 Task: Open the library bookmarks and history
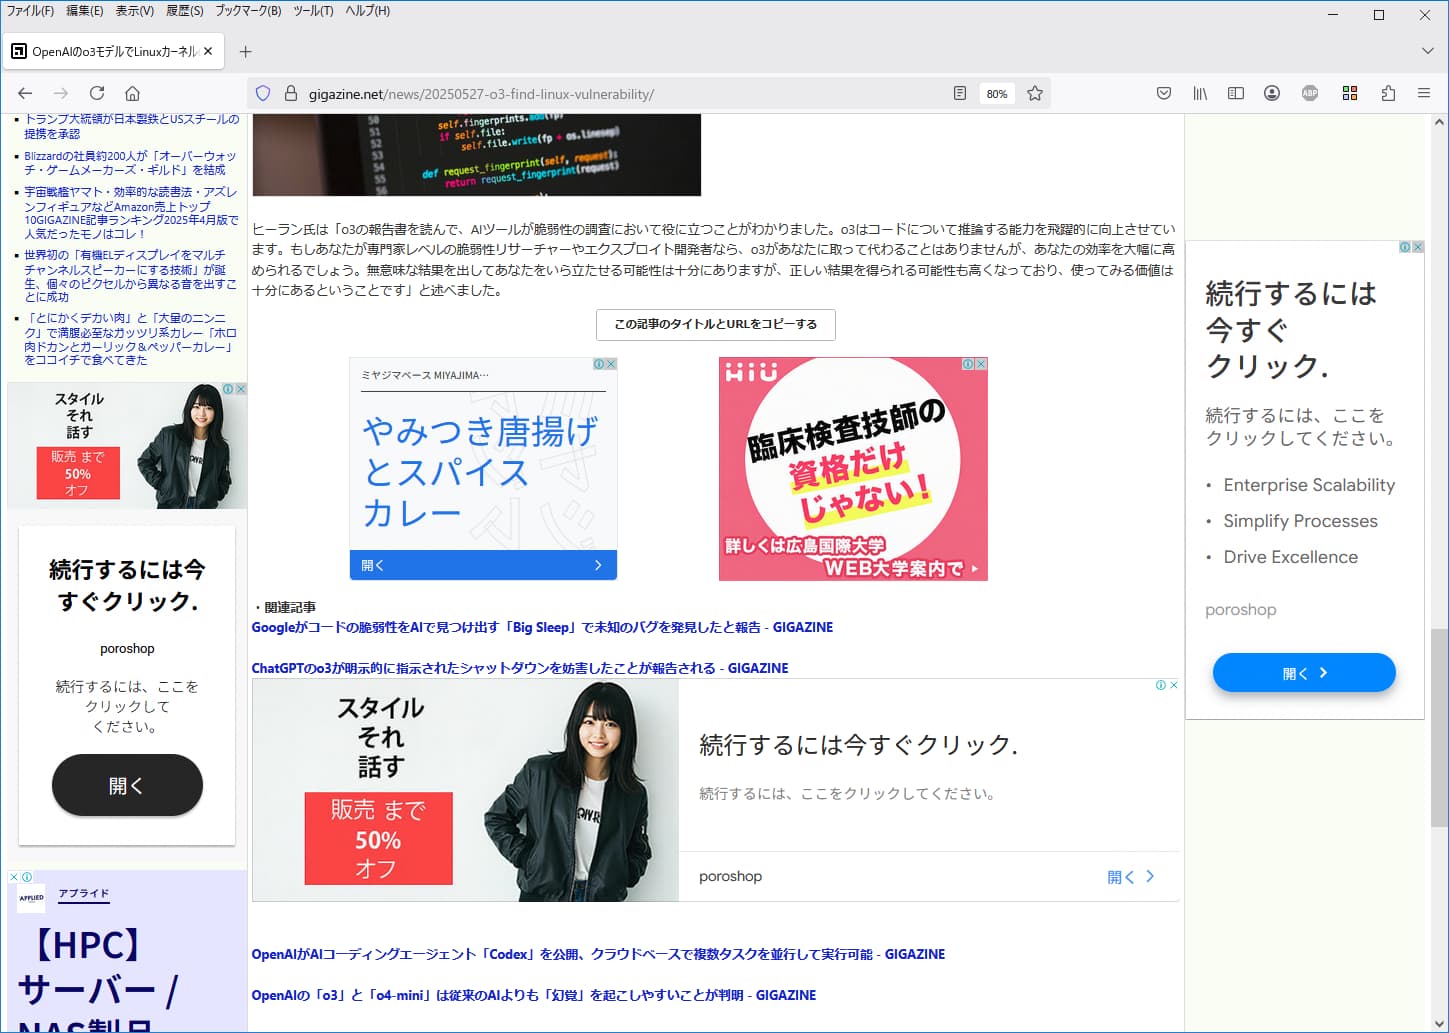point(1200,93)
